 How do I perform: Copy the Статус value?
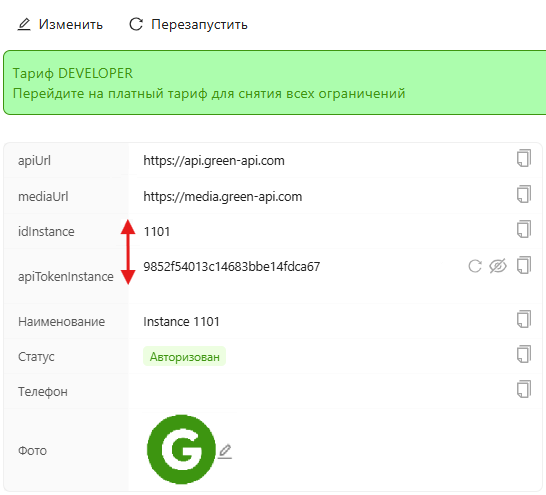524,354
